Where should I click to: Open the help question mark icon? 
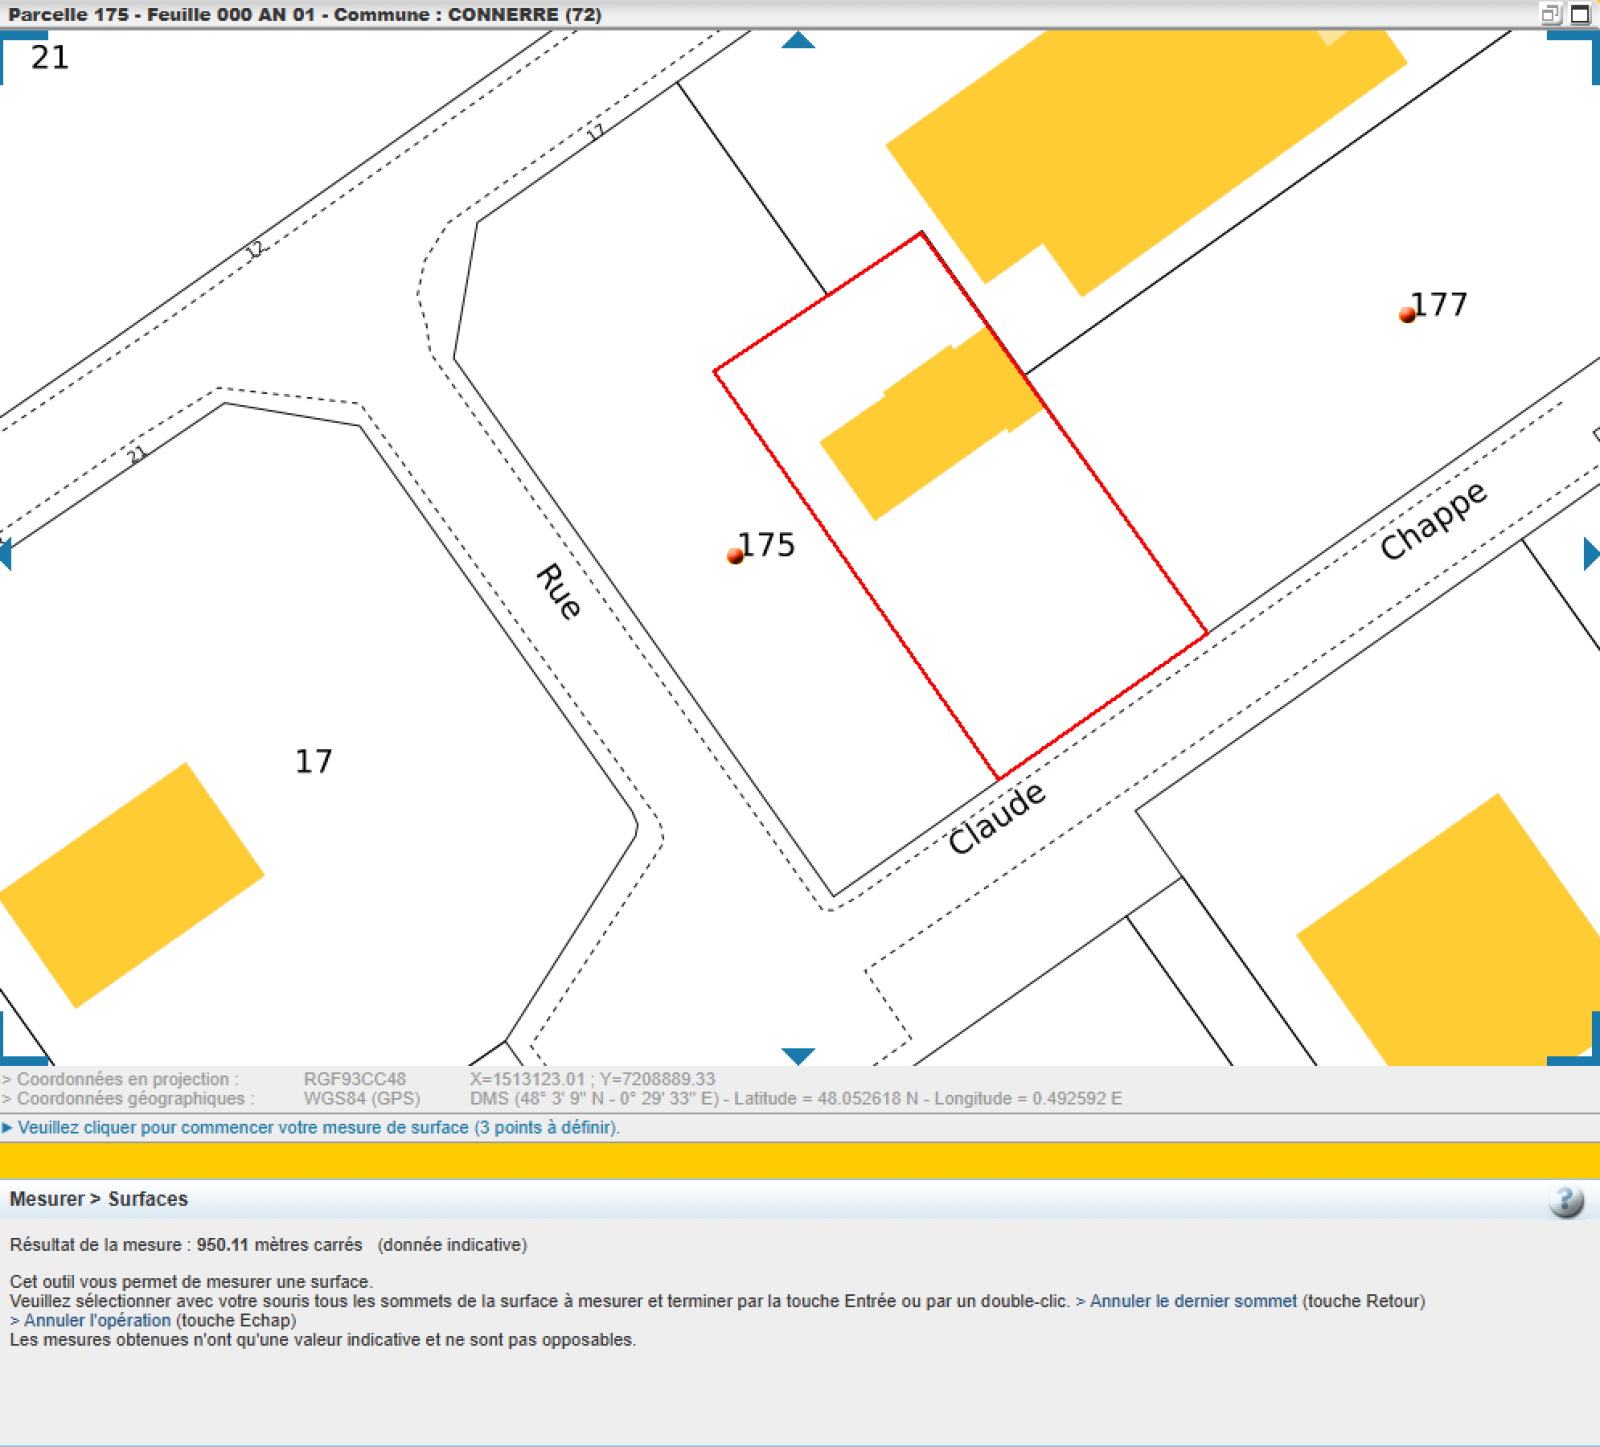[x=1566, y=1200]
